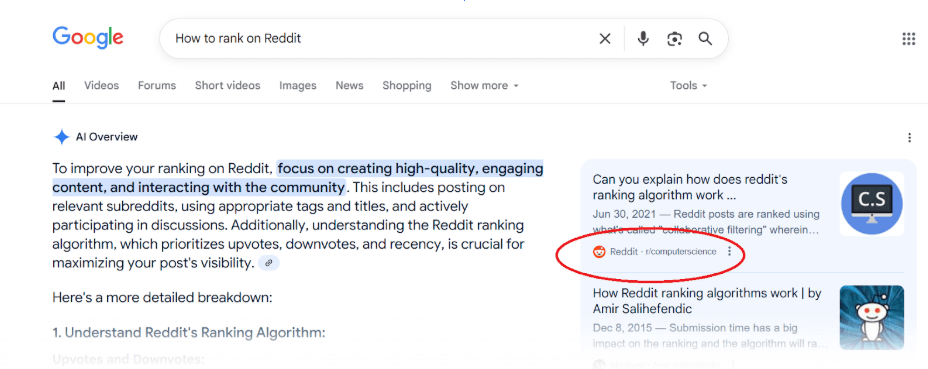
Task: Open options for the r/computerscience source
Action: (x=729, y=252)
